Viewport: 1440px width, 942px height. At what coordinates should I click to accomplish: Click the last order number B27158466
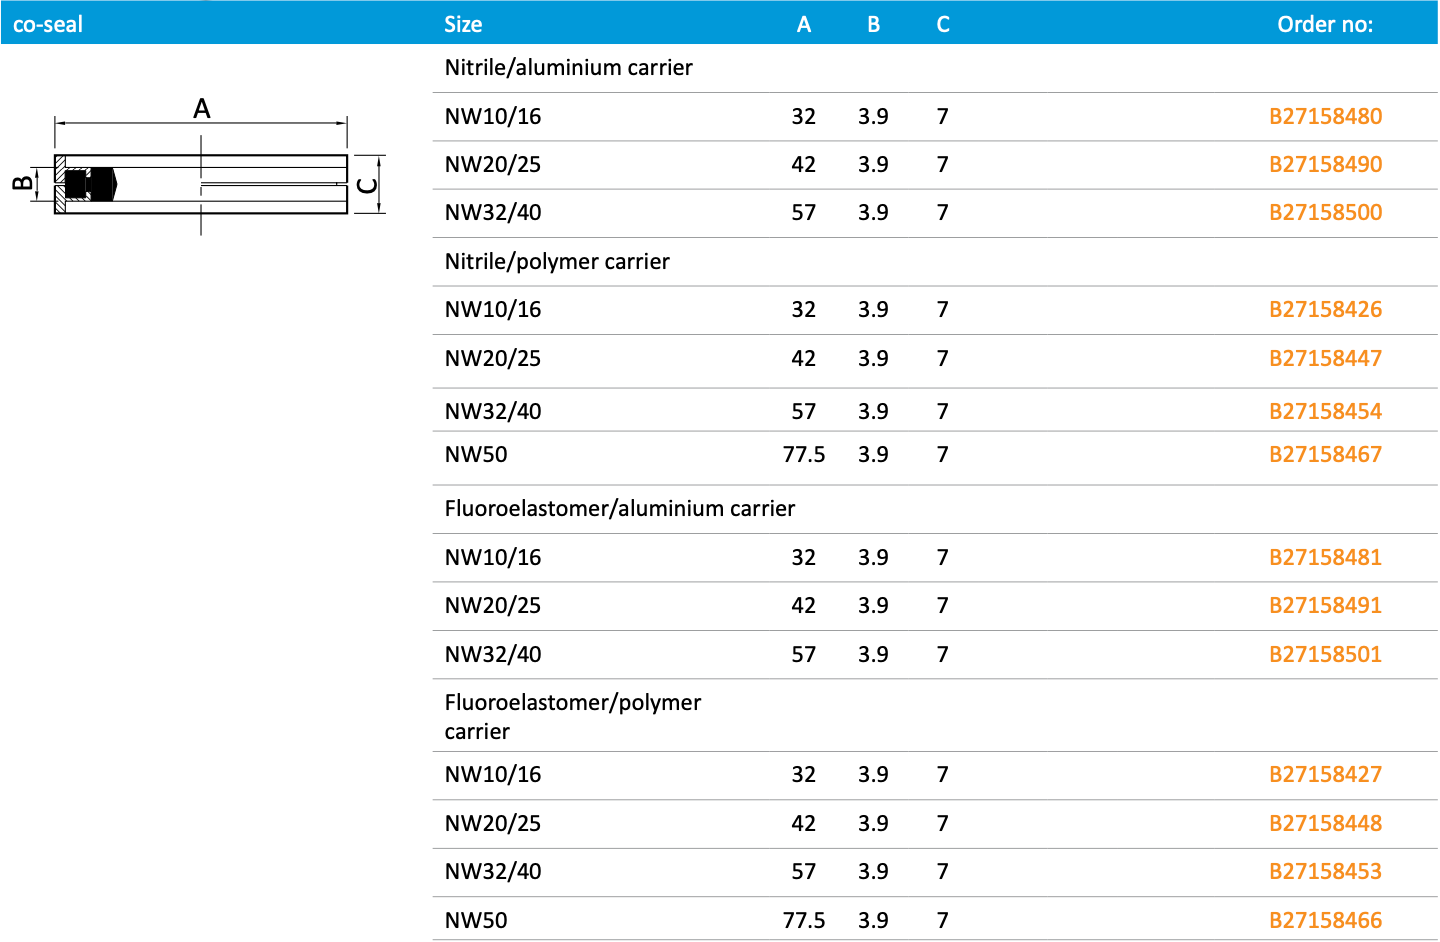point(1325,920)
